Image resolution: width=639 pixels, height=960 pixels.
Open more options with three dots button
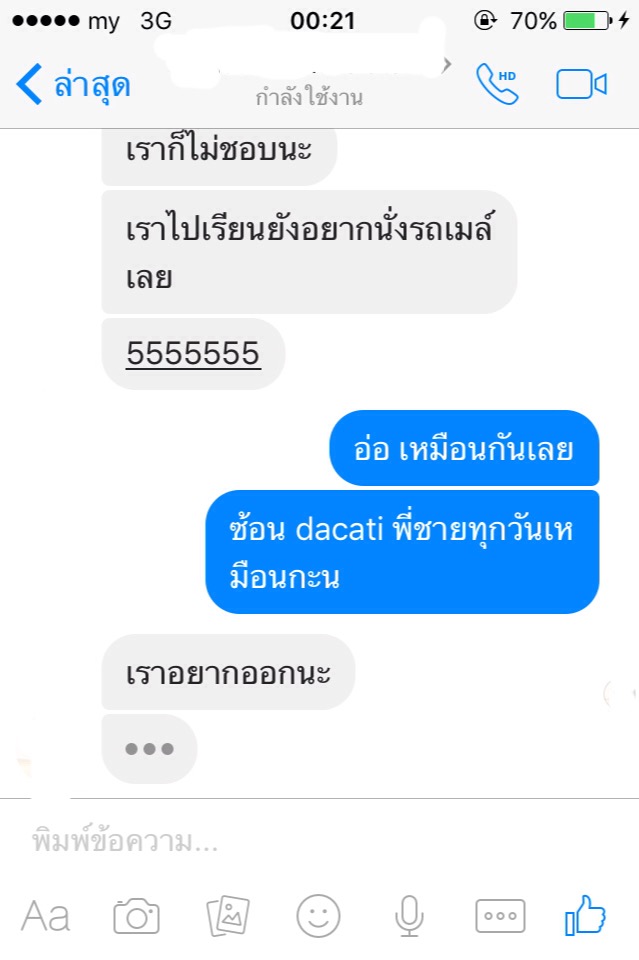point(500,917)
